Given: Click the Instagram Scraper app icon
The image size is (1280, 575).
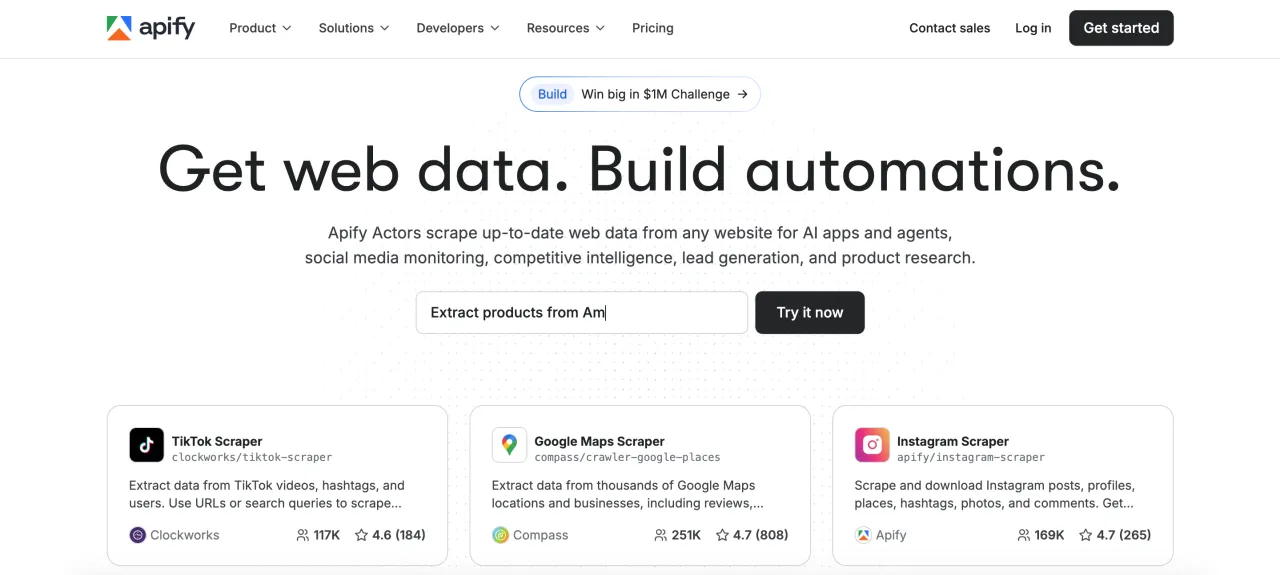Looking at the screenshot, I should (872, 445).
